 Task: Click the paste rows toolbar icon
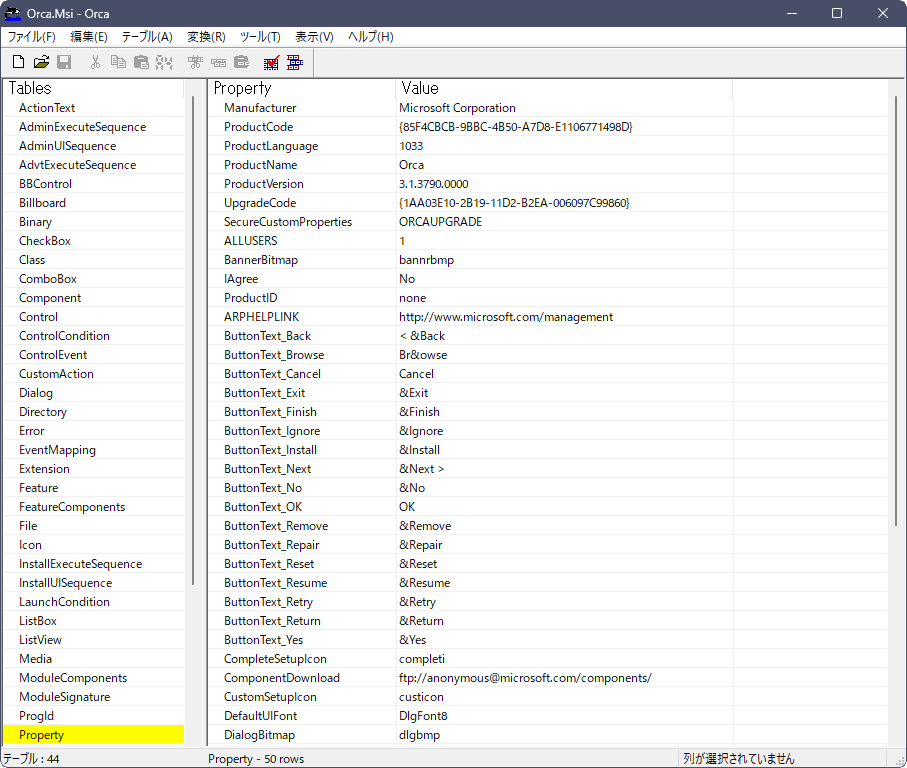(x=241, y=62)
